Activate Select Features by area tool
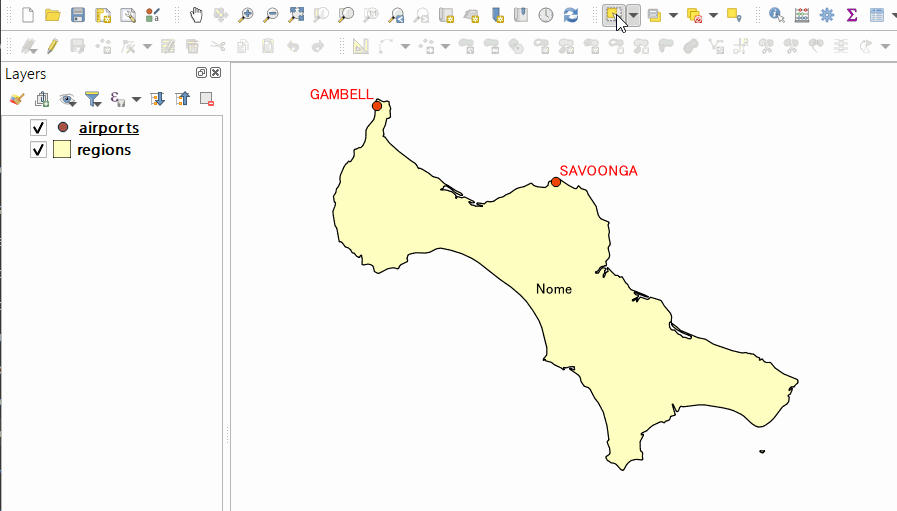Image resolution: width=897 pixels, height=511 pixels. coord(613,15)
